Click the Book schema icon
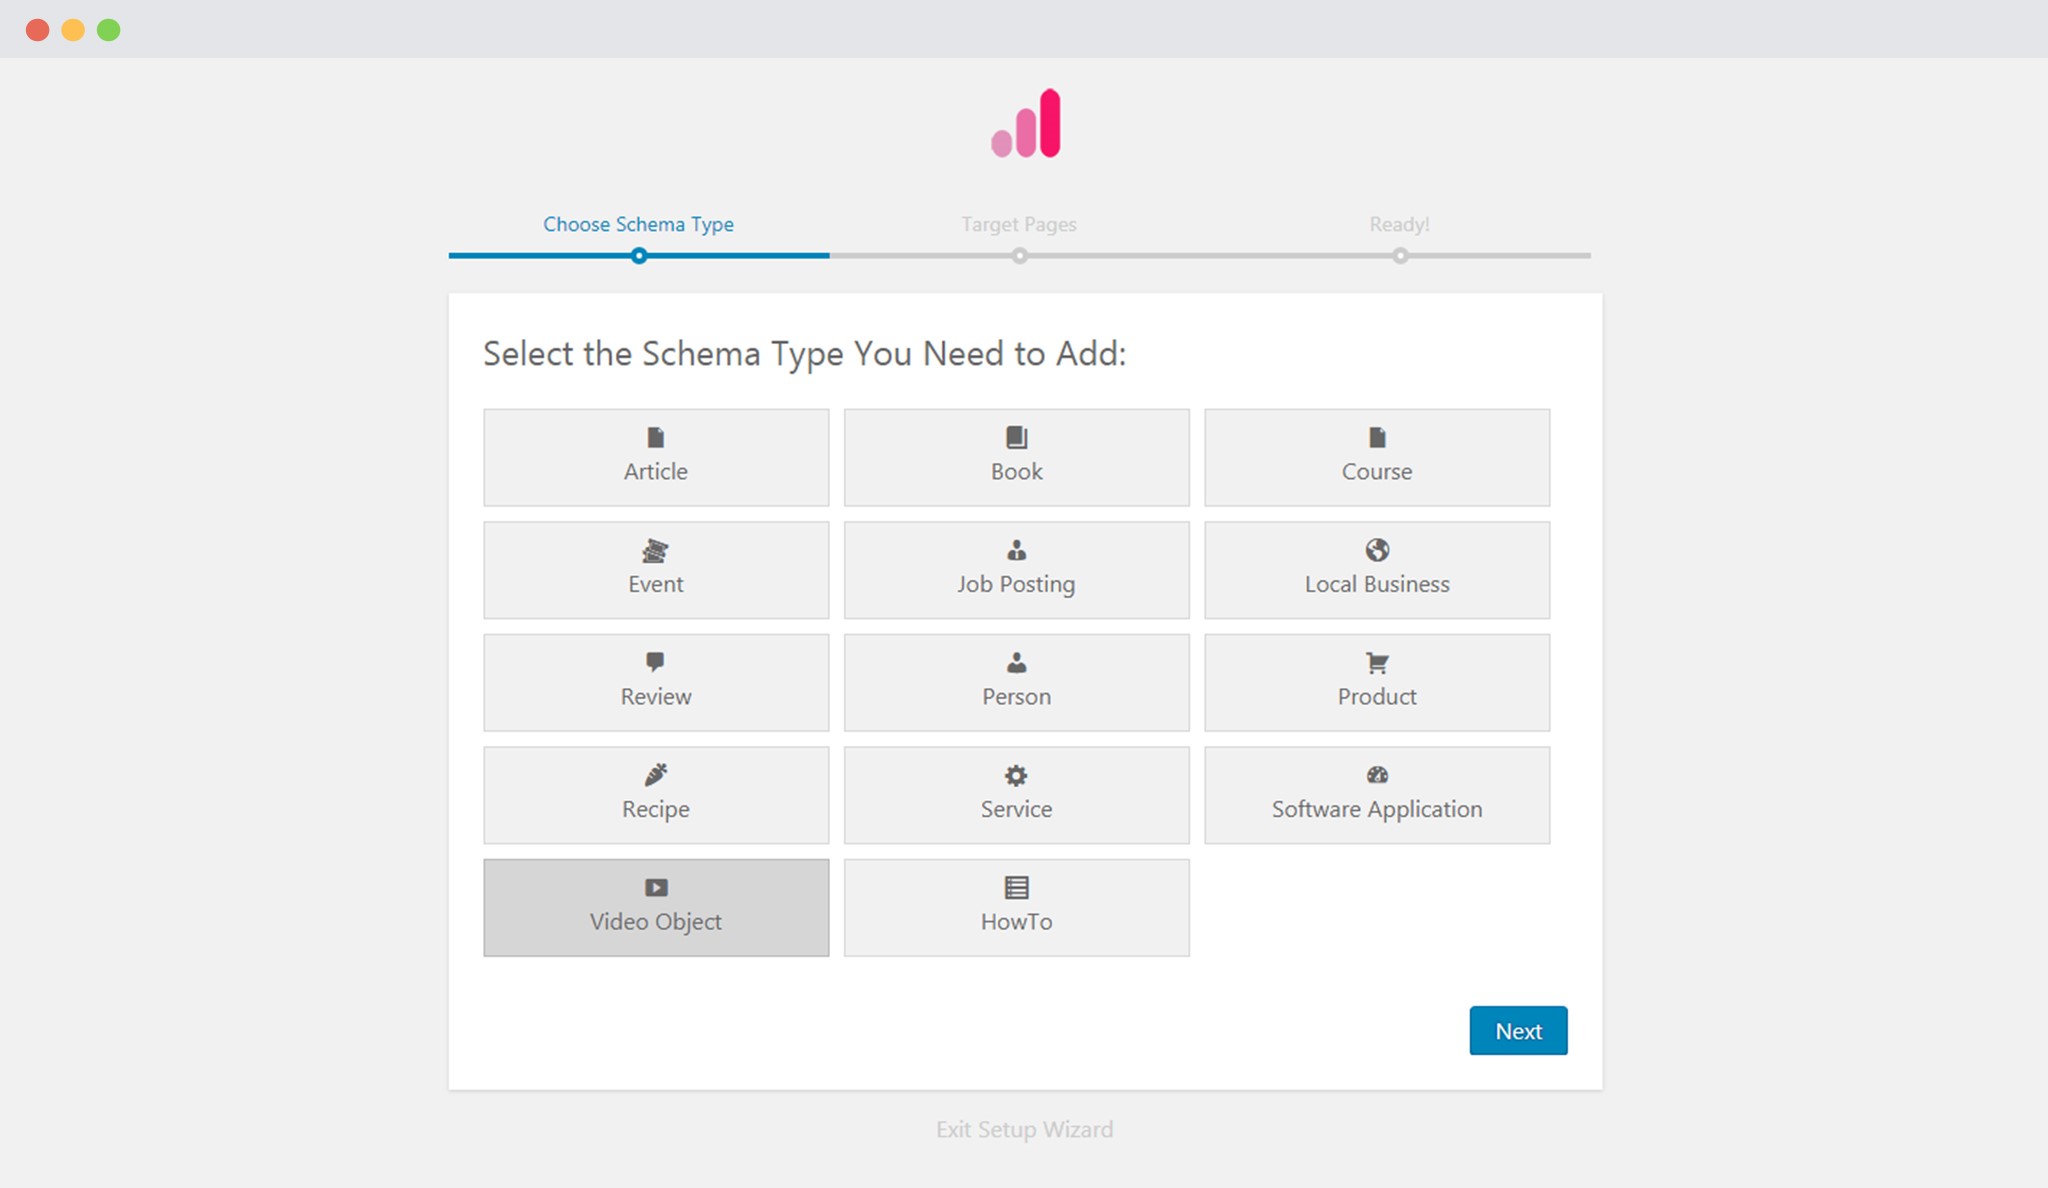Screen dimensions: 2048x1188 pos(1015,436)
